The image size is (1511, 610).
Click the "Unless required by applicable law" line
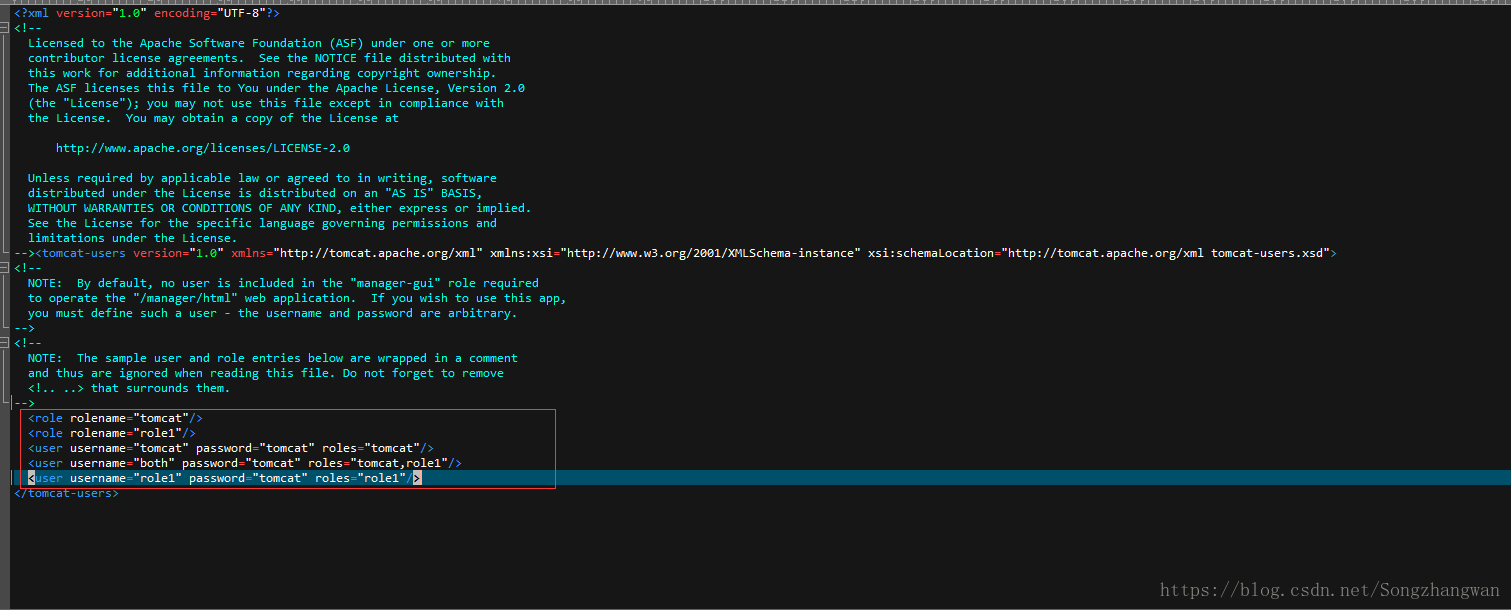click(262, 178)
